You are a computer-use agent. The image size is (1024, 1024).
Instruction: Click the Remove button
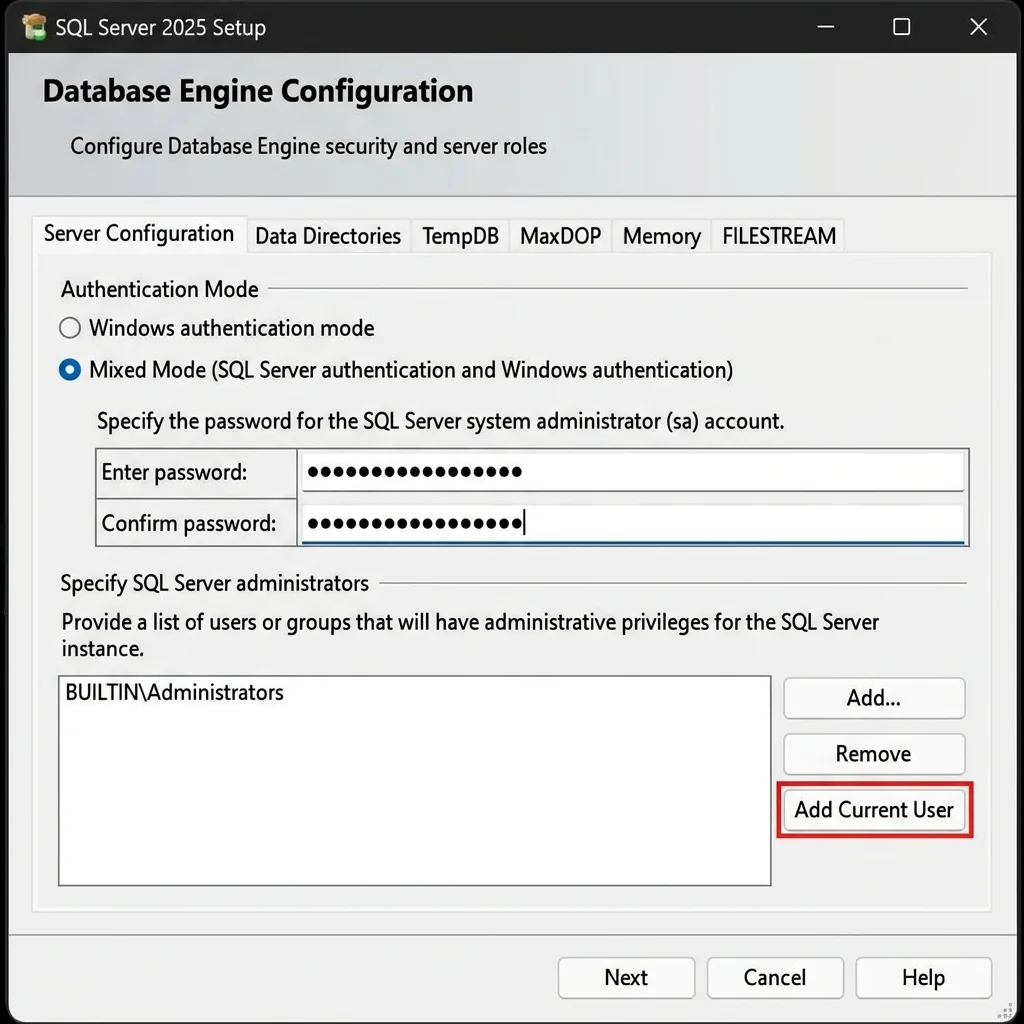874,754
